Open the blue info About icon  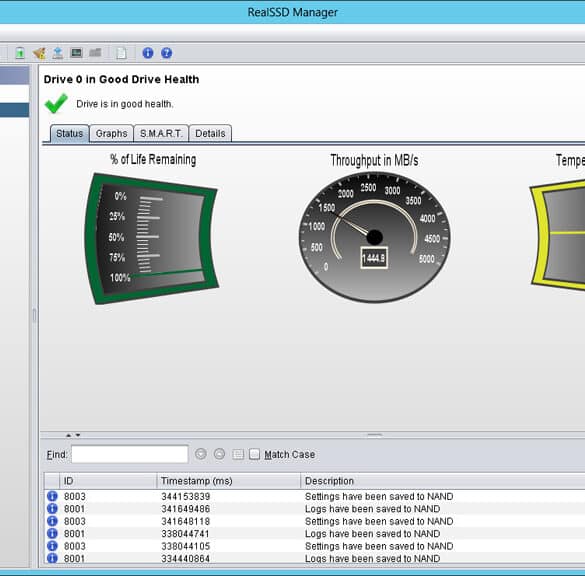tap(148, 53)
